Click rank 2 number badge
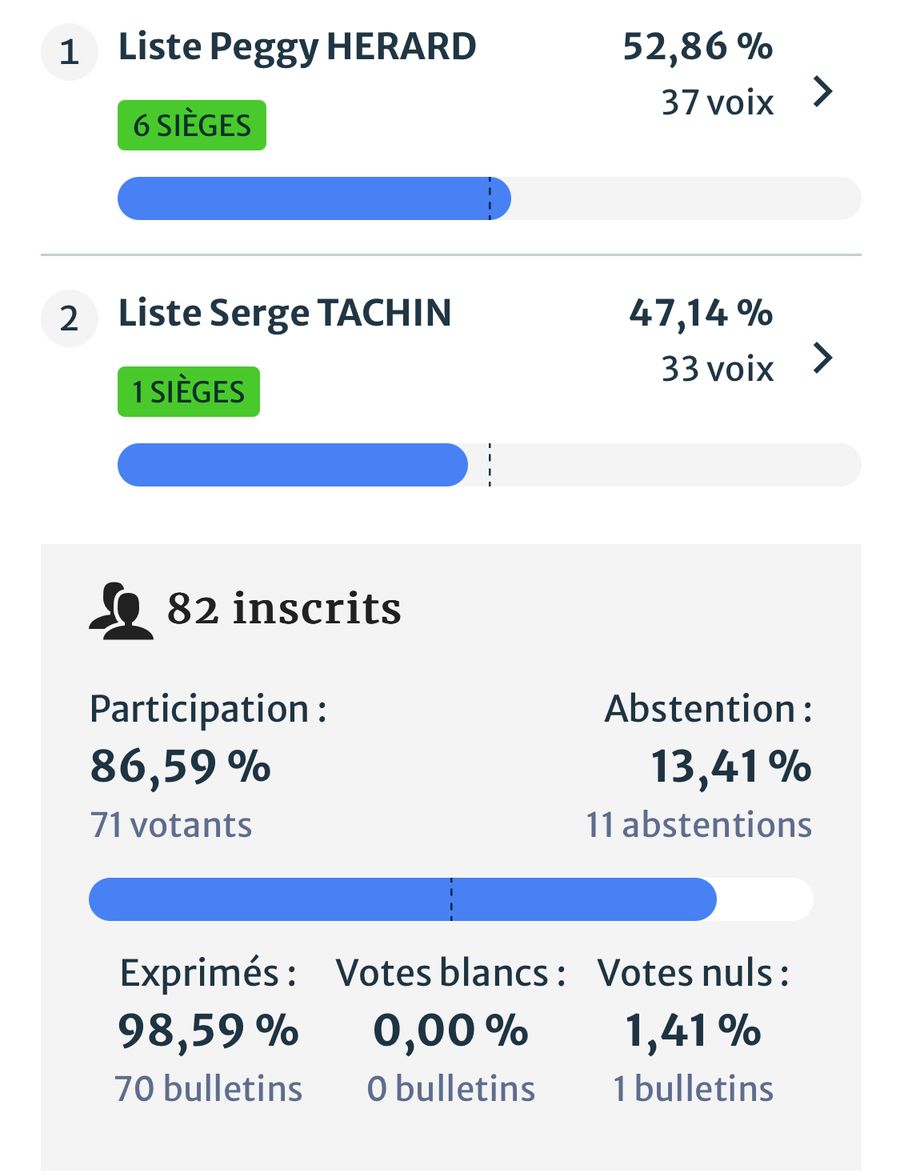 68,319
